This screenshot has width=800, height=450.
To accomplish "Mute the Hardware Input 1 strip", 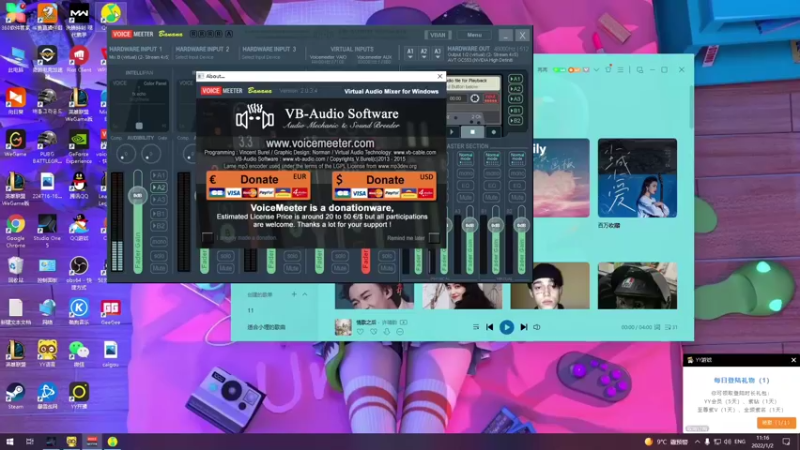I will pos(159,268).
